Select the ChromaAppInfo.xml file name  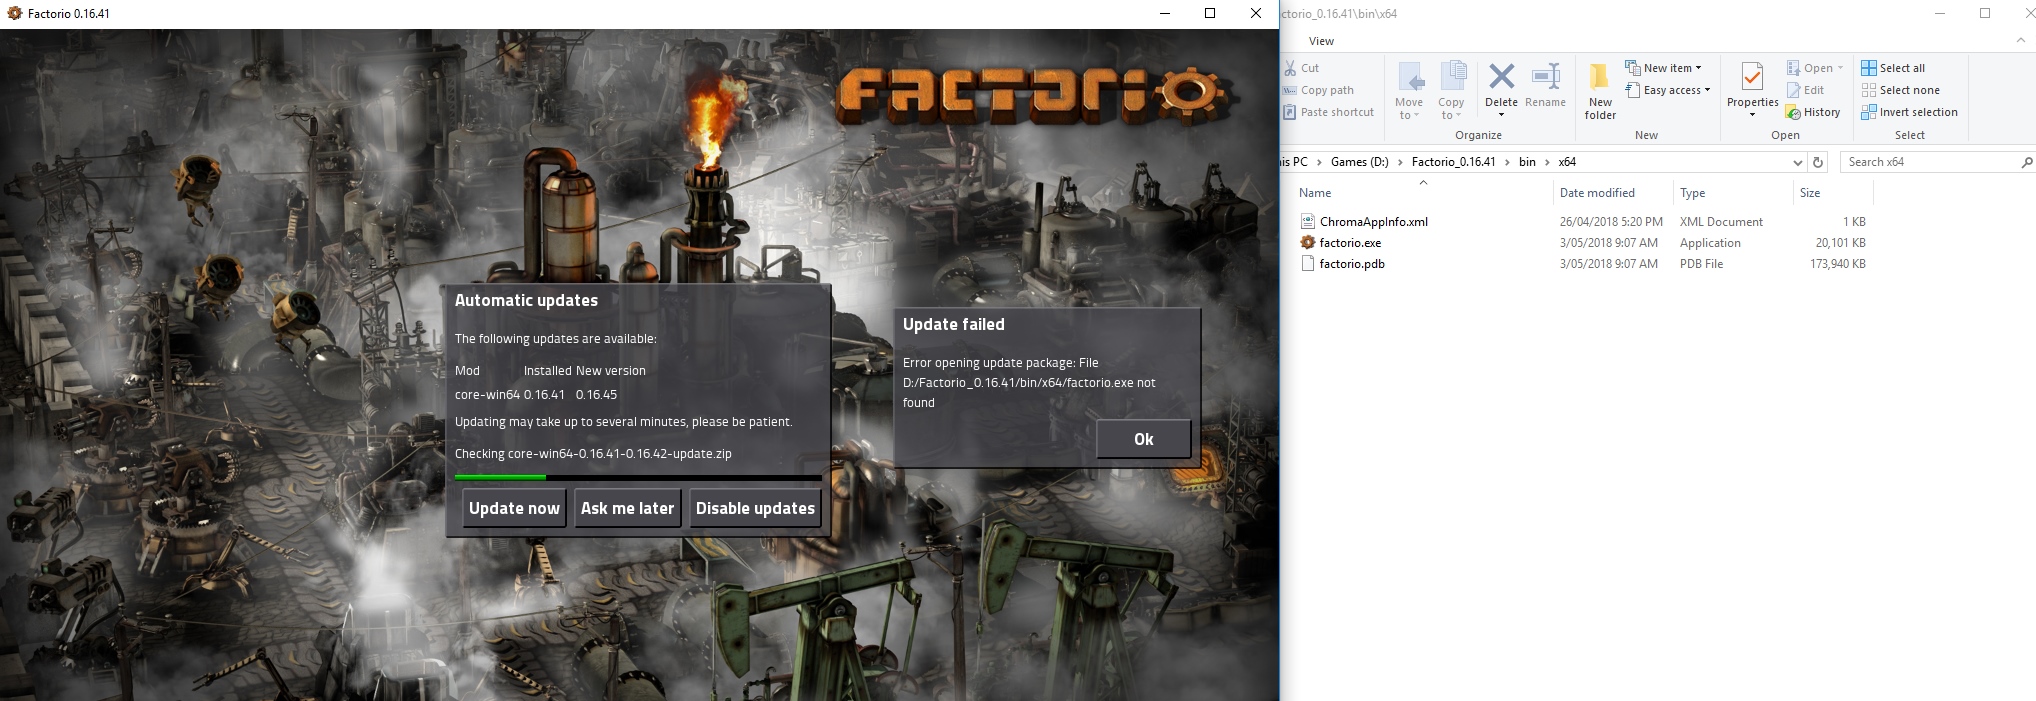[1373, 222]
